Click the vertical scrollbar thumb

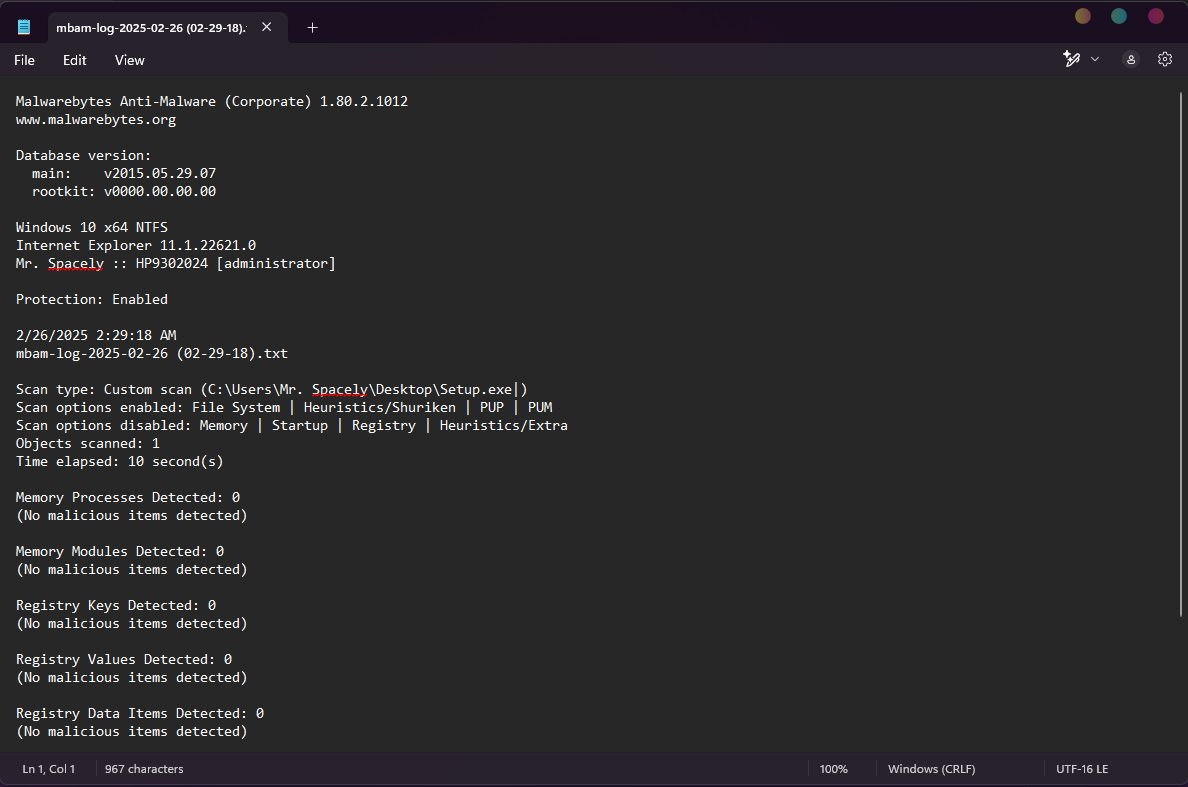1180,354
